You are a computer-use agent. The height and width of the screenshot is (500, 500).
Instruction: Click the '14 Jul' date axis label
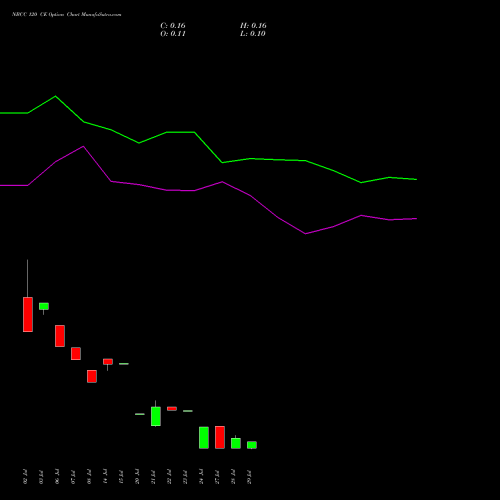pos(105,477)
